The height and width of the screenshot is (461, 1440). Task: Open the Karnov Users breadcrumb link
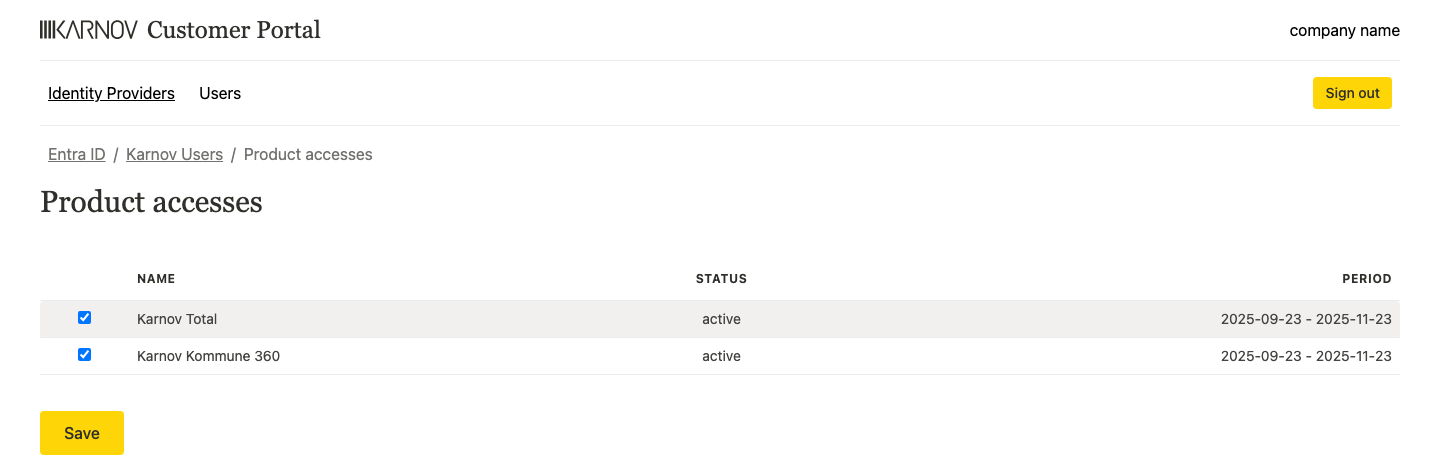coord(174,155)
